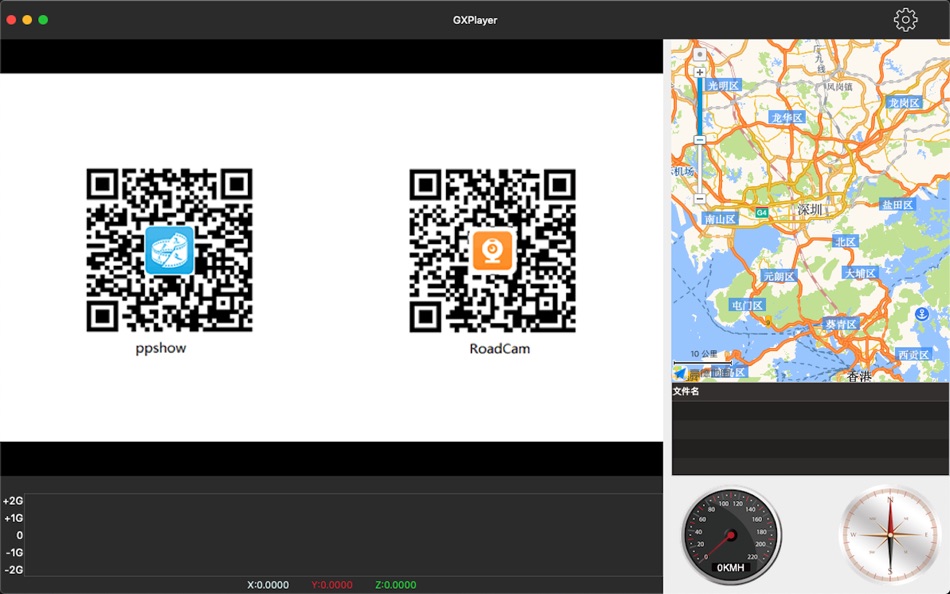Click the 0KMH speed readout

731,568
